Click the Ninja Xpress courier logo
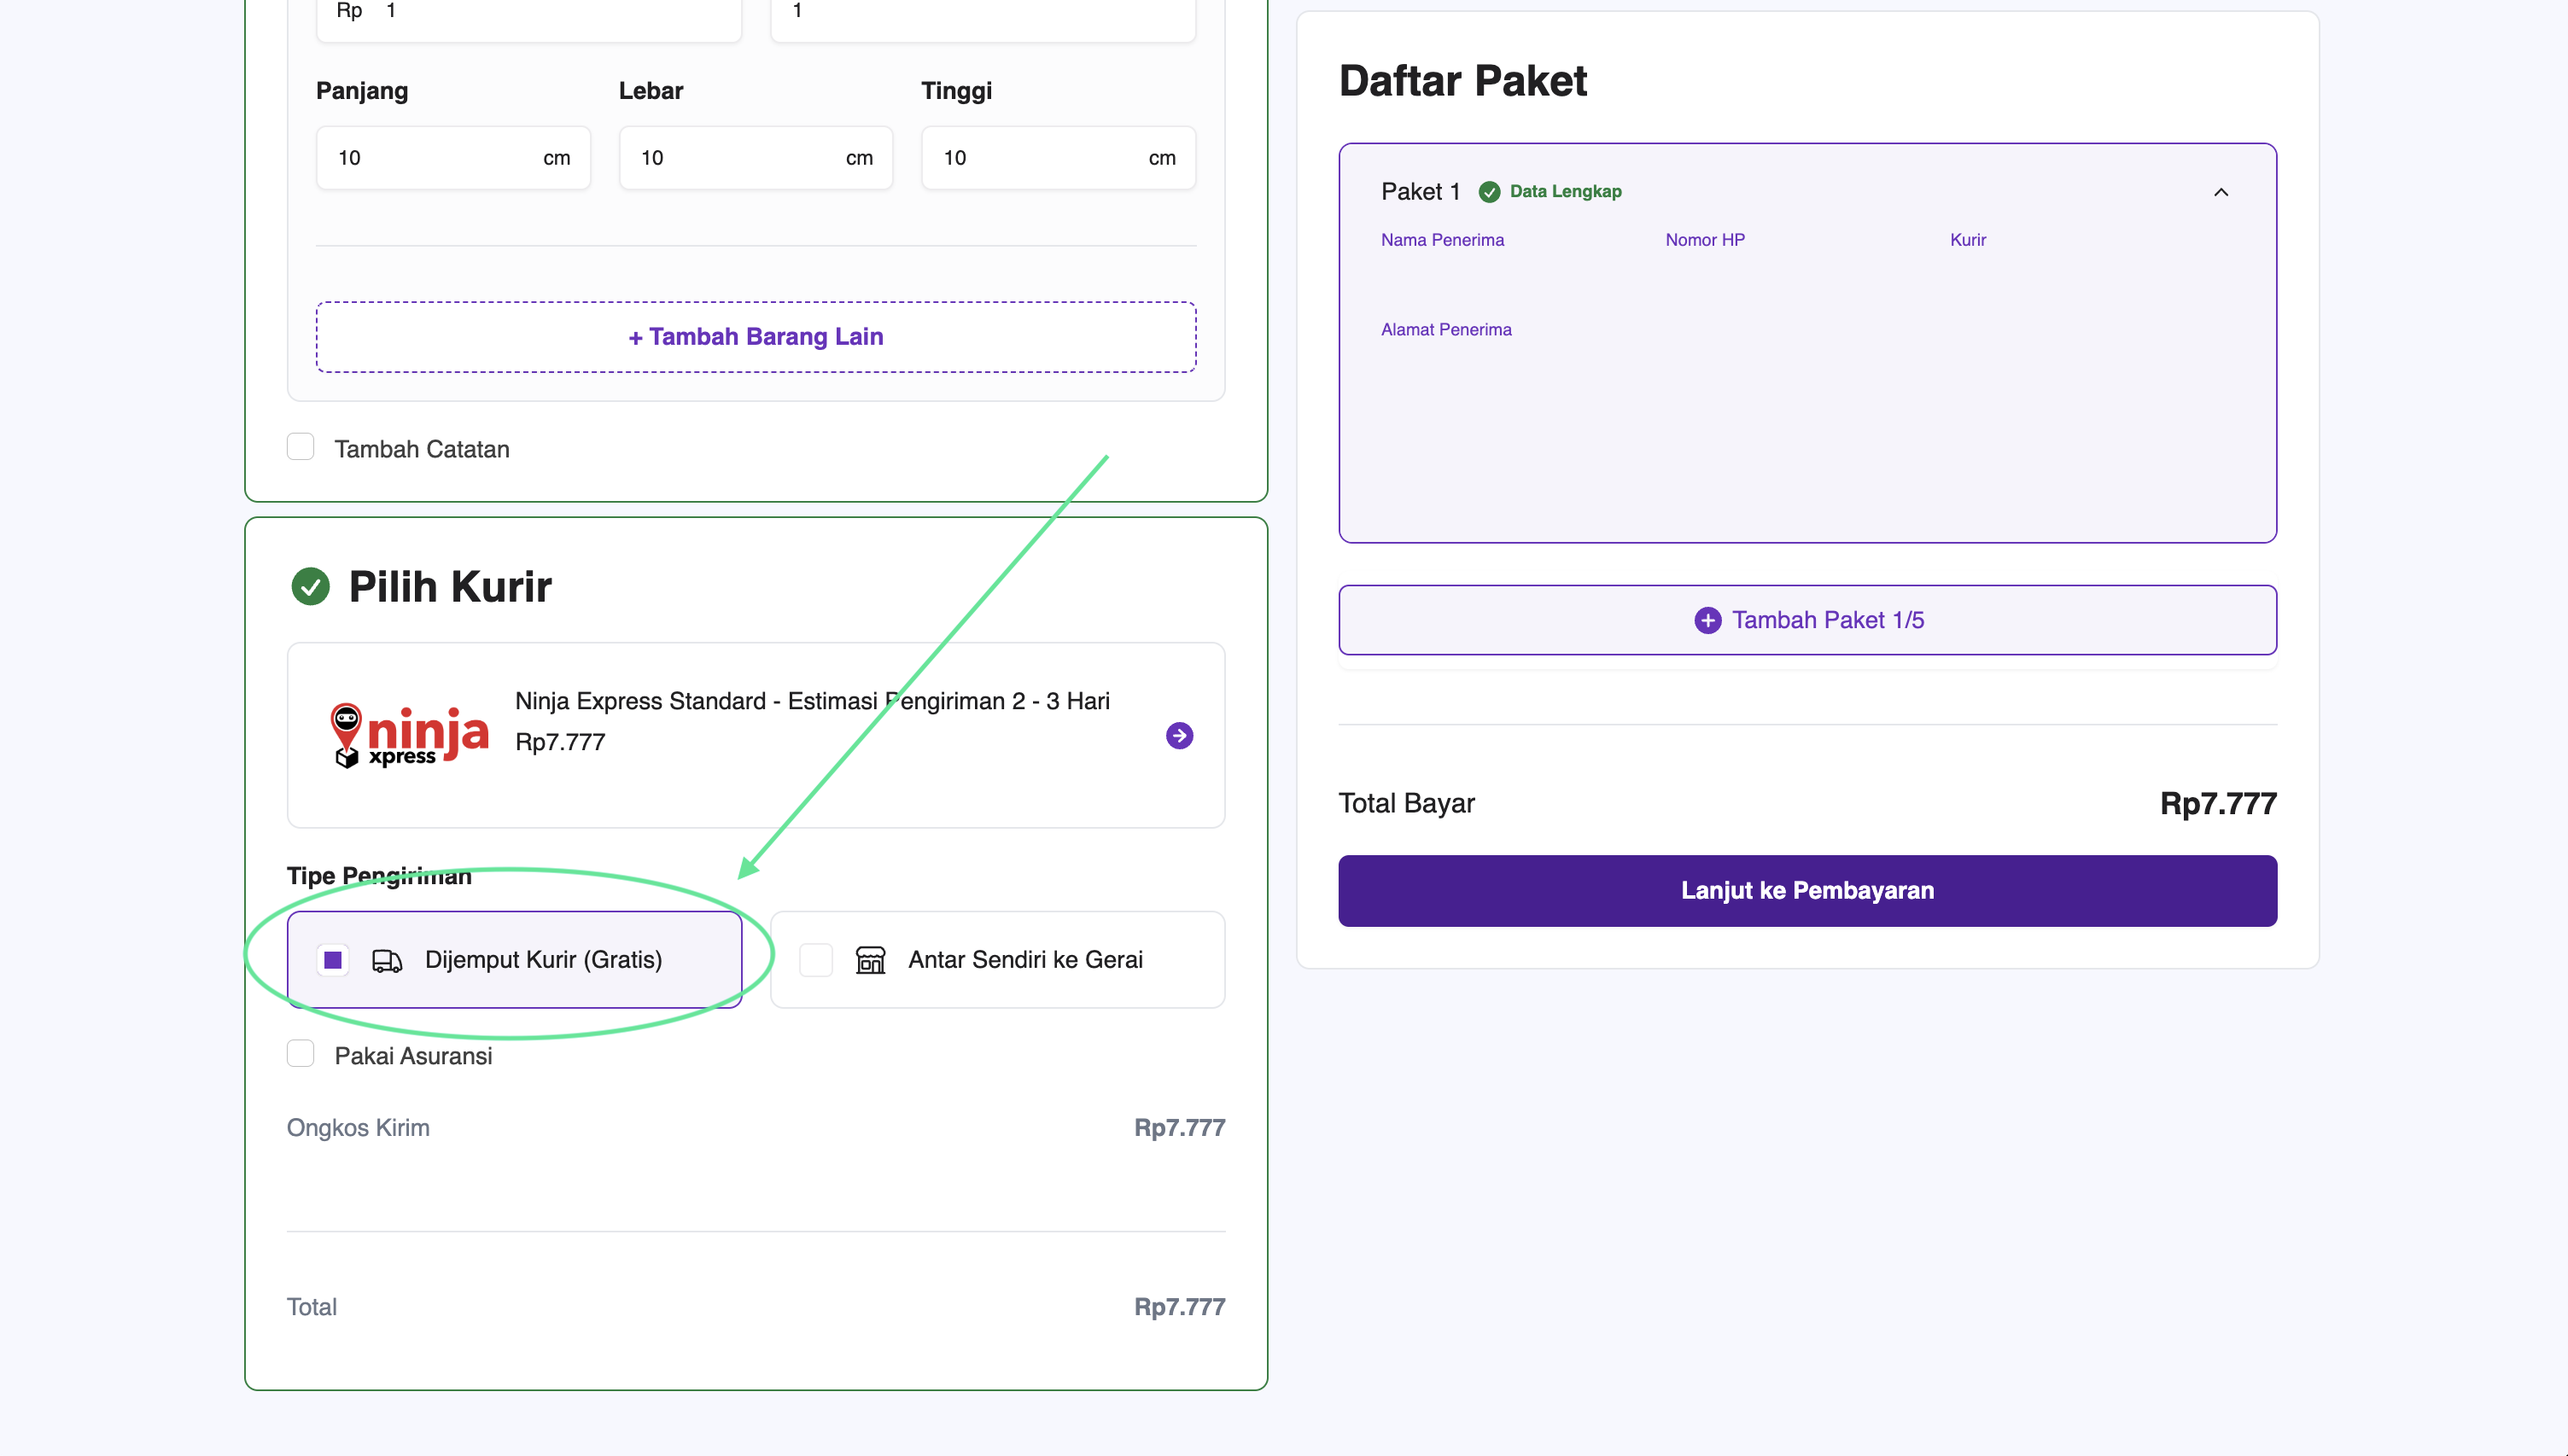 click(x=409, y=735)
